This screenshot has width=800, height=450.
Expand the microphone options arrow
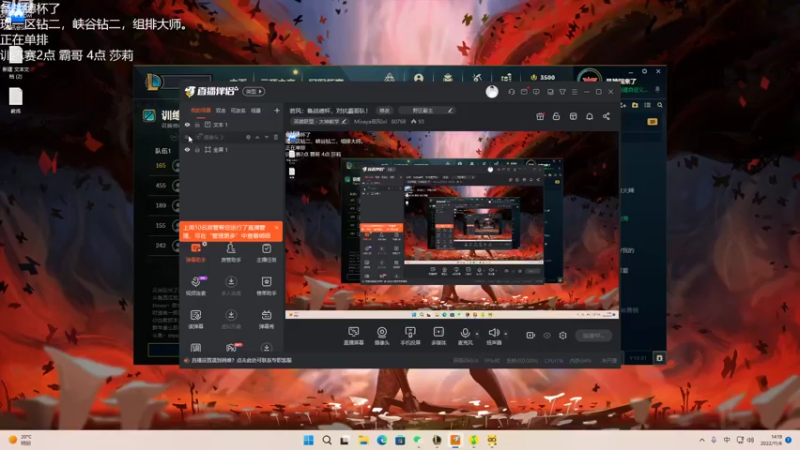tap(477, 334)
